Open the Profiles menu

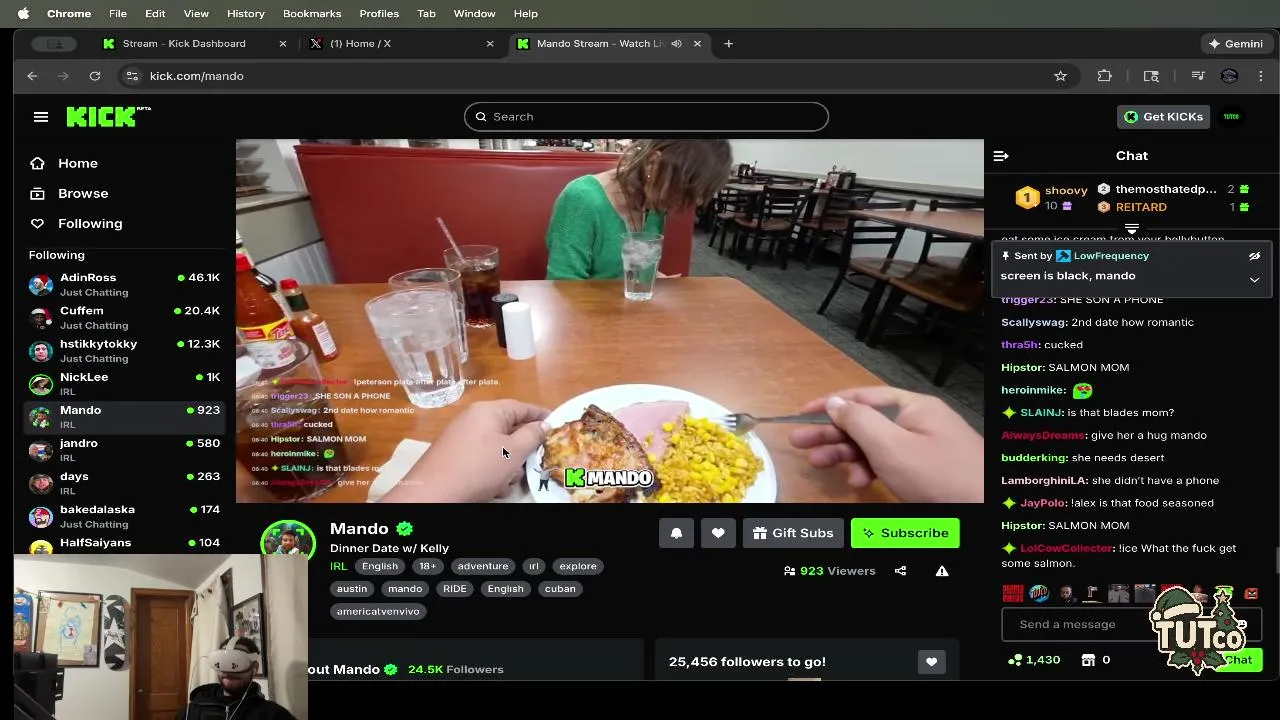point(379,13)
